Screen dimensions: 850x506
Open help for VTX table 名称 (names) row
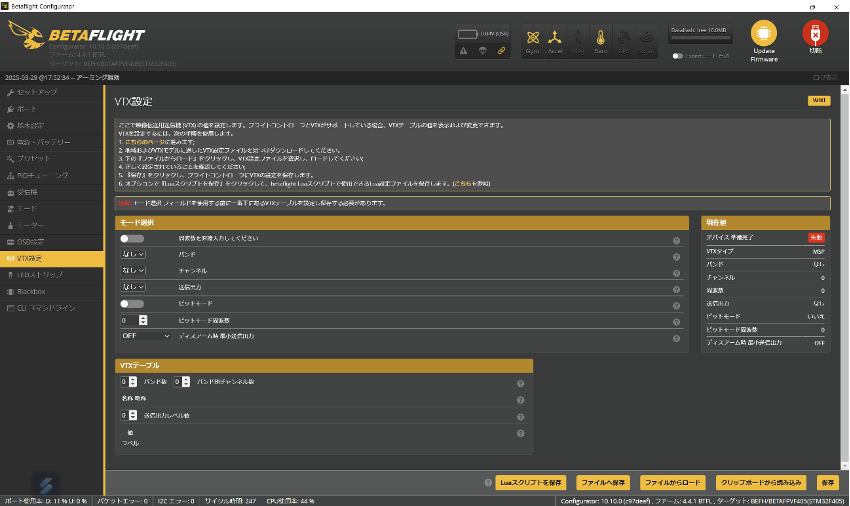pos(520,400)
